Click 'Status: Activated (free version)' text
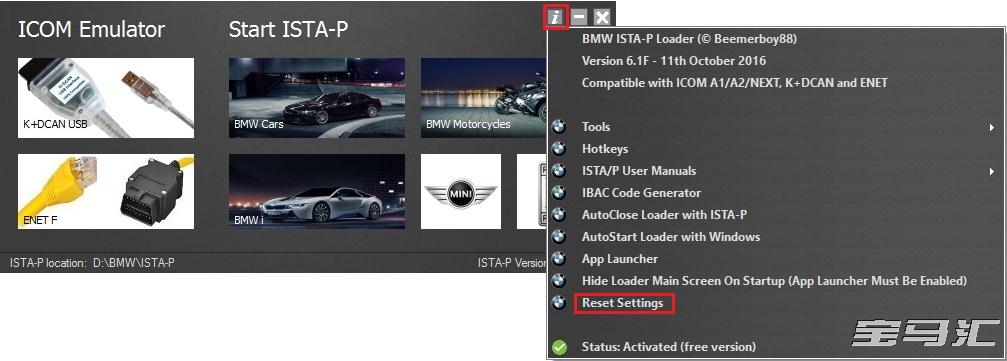This screenshot has width=1007, height=361. [669, 347]
